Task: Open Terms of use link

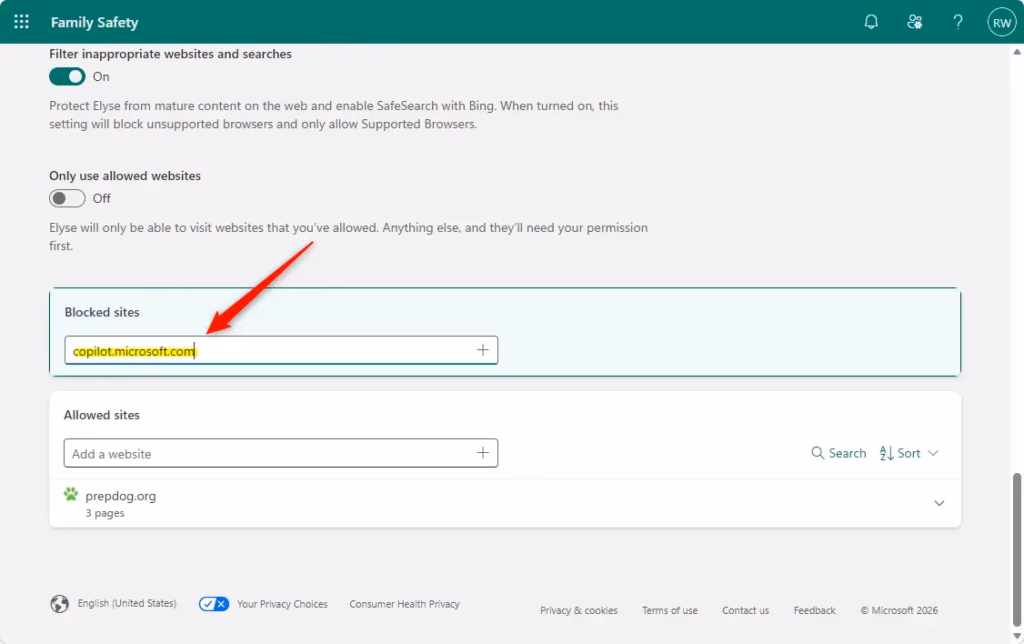Action: pos(669,610)
